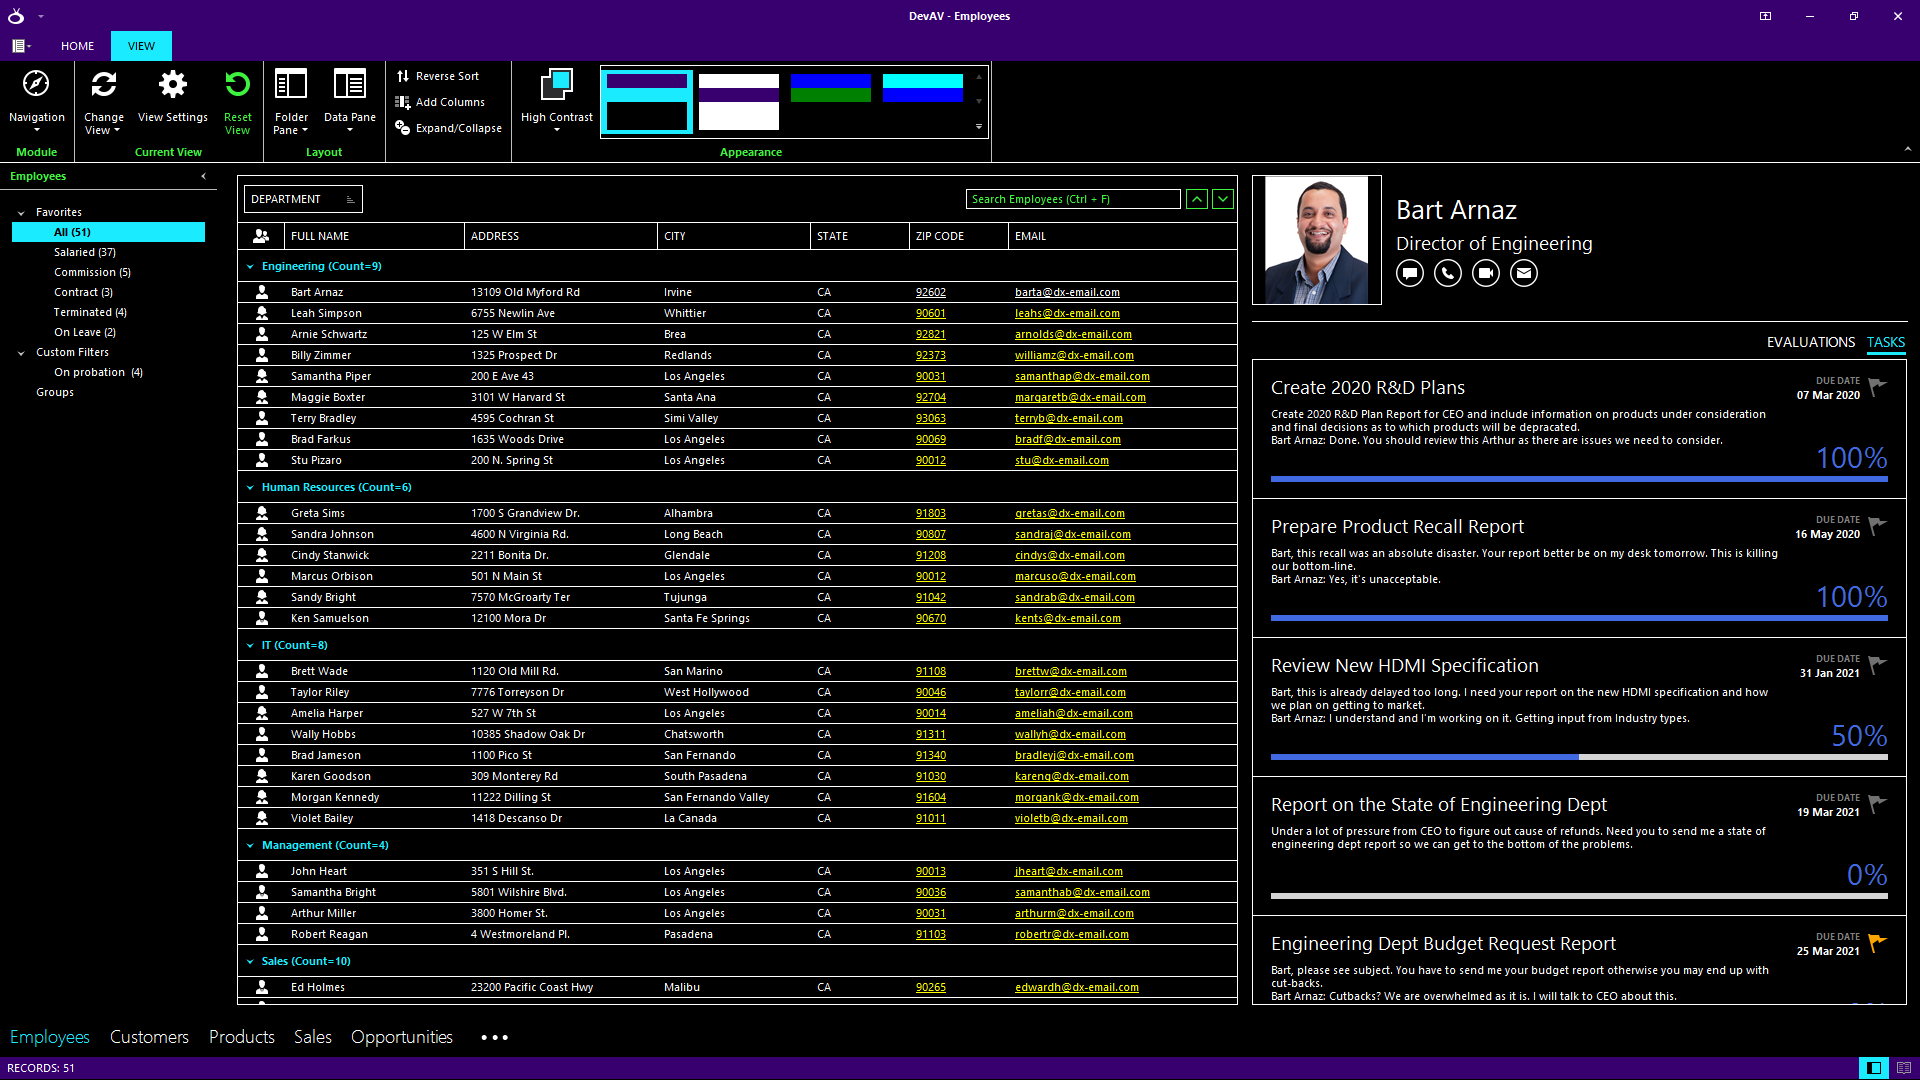The image size is (1920, 1080).
Task: Switch to the HOME ribbon tab
Action: 77,46
